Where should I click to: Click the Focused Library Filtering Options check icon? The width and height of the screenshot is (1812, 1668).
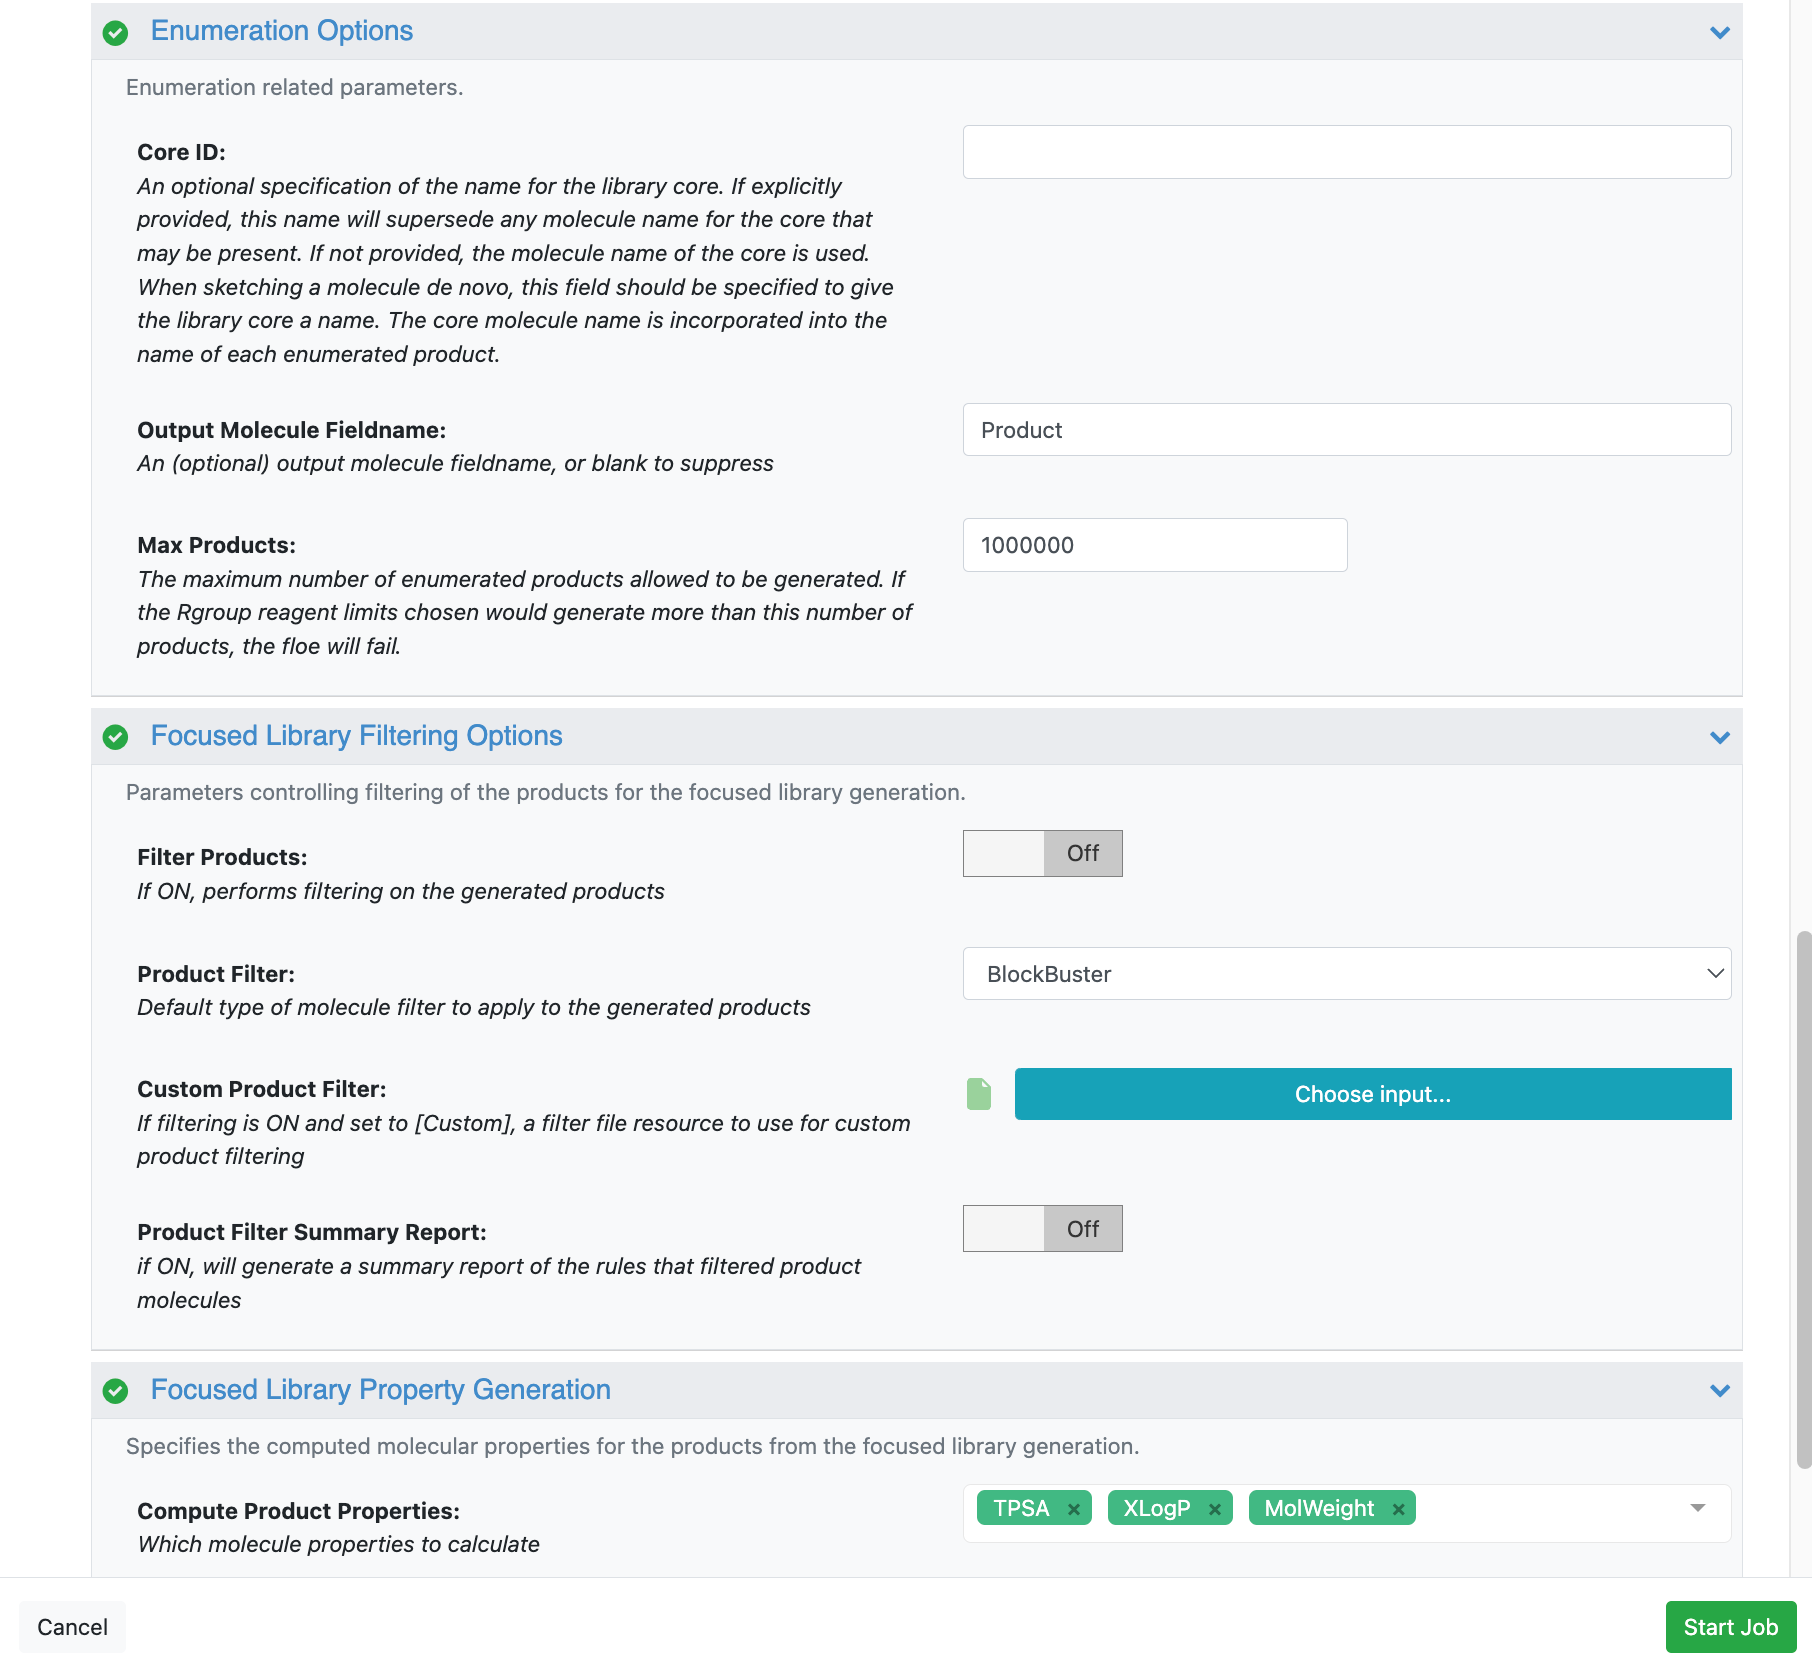116,737
